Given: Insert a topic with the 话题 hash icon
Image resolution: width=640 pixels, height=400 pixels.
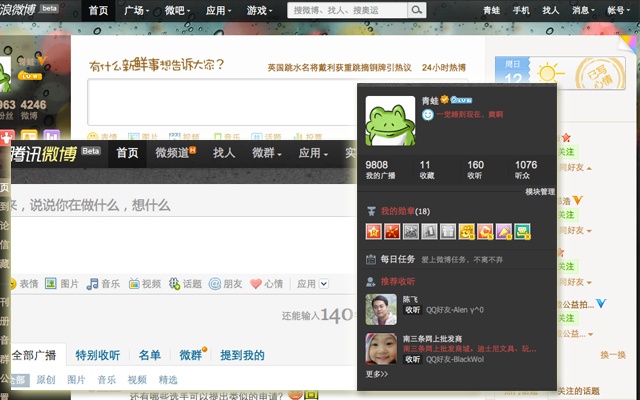Looking at the screenshot, I should tap(174, 284).
